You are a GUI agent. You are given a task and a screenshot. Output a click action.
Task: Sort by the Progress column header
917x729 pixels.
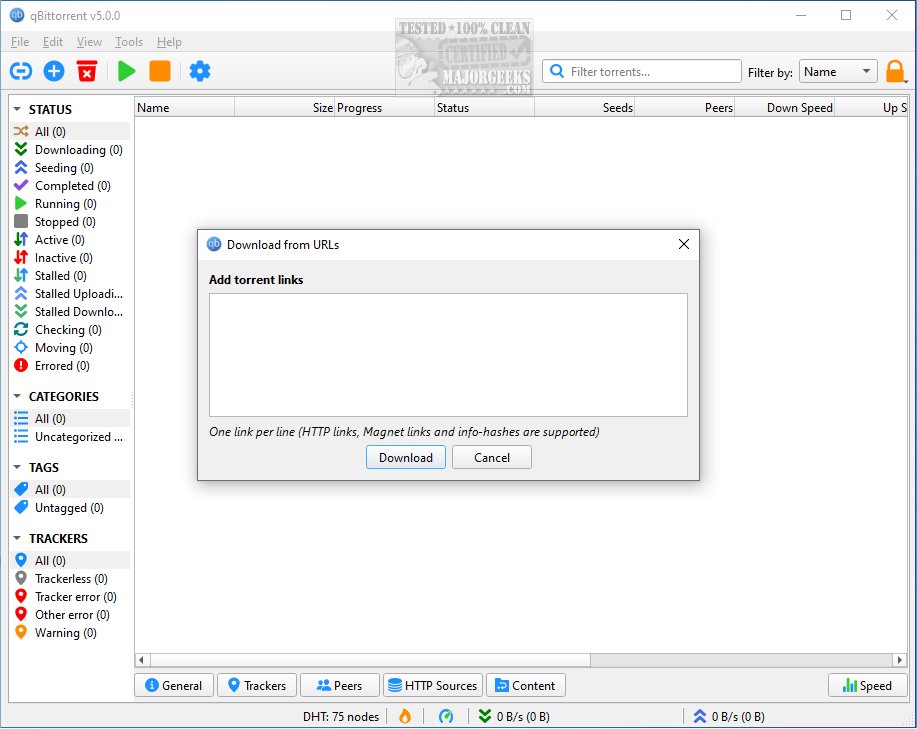(385, 108)
